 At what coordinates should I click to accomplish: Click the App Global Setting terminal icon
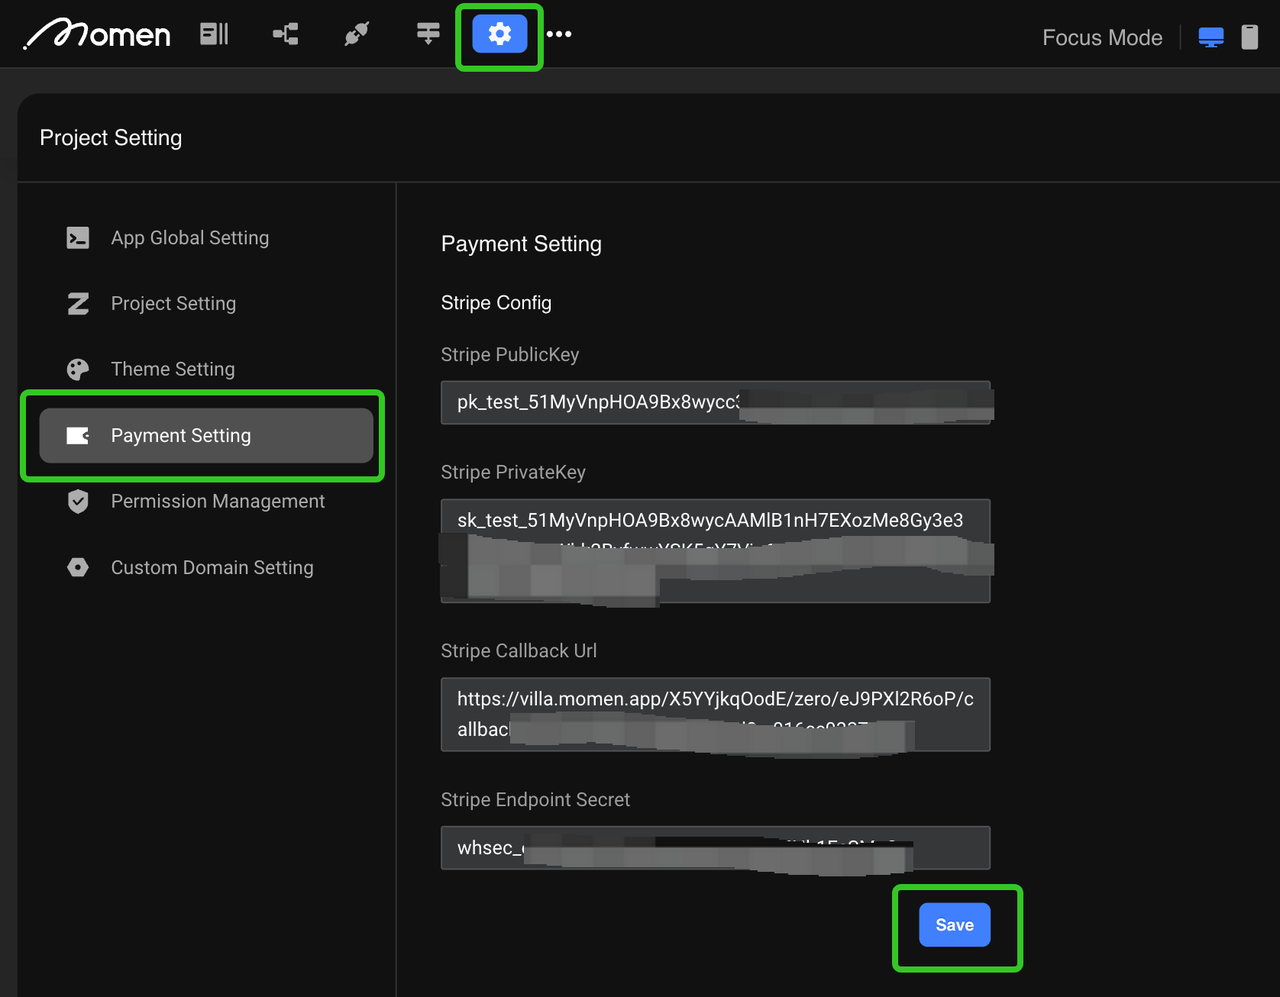coord(78,238)
